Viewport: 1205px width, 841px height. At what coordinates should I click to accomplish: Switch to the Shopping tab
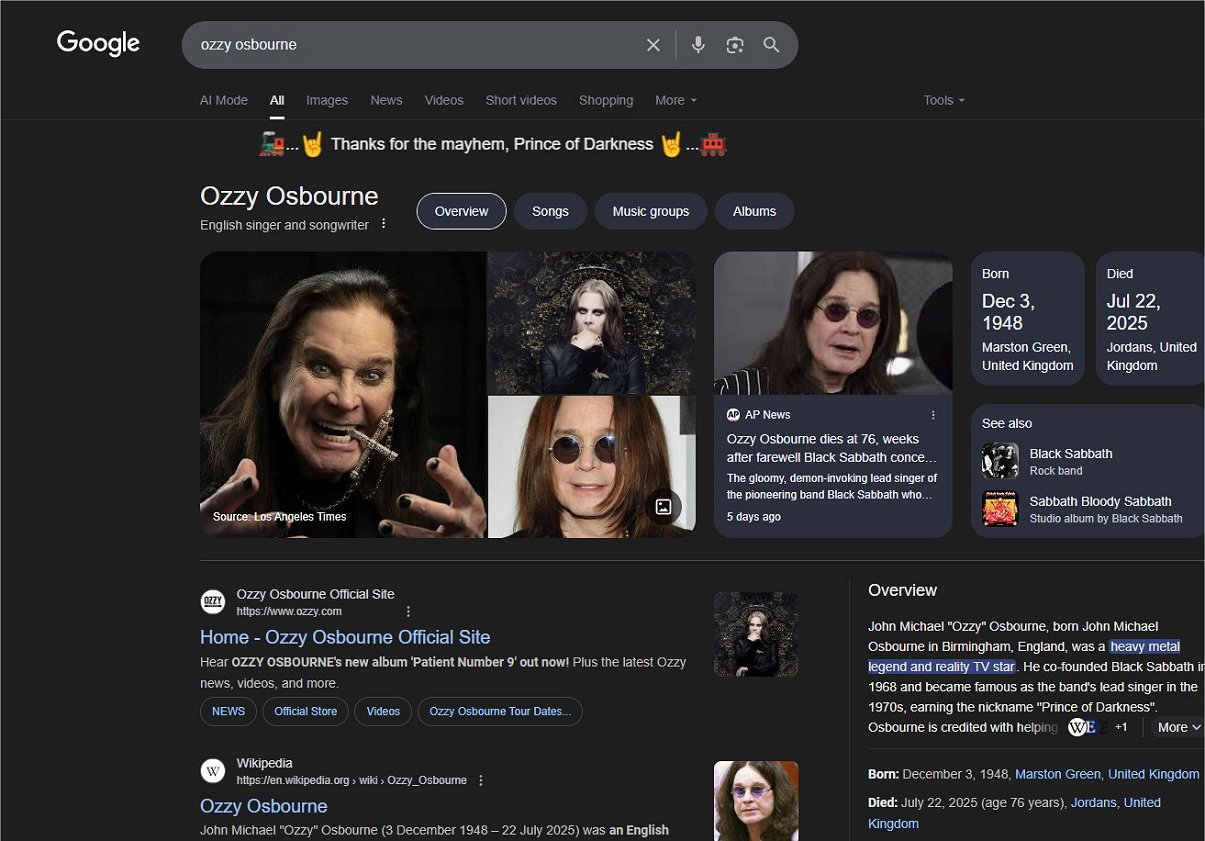[606, 100]
